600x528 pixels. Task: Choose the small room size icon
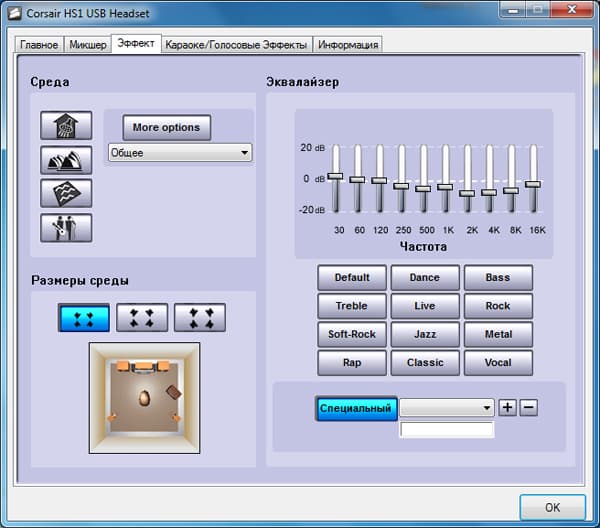point(84,318)
